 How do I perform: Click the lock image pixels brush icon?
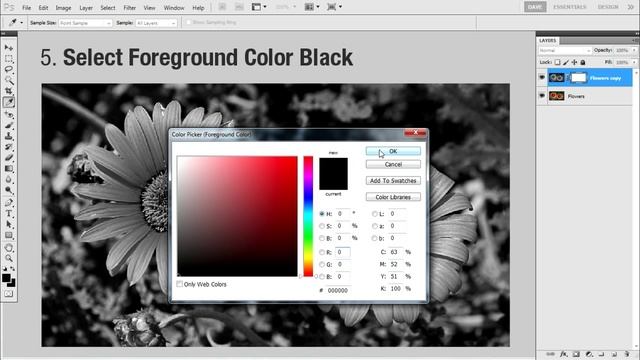pos(566,62)
